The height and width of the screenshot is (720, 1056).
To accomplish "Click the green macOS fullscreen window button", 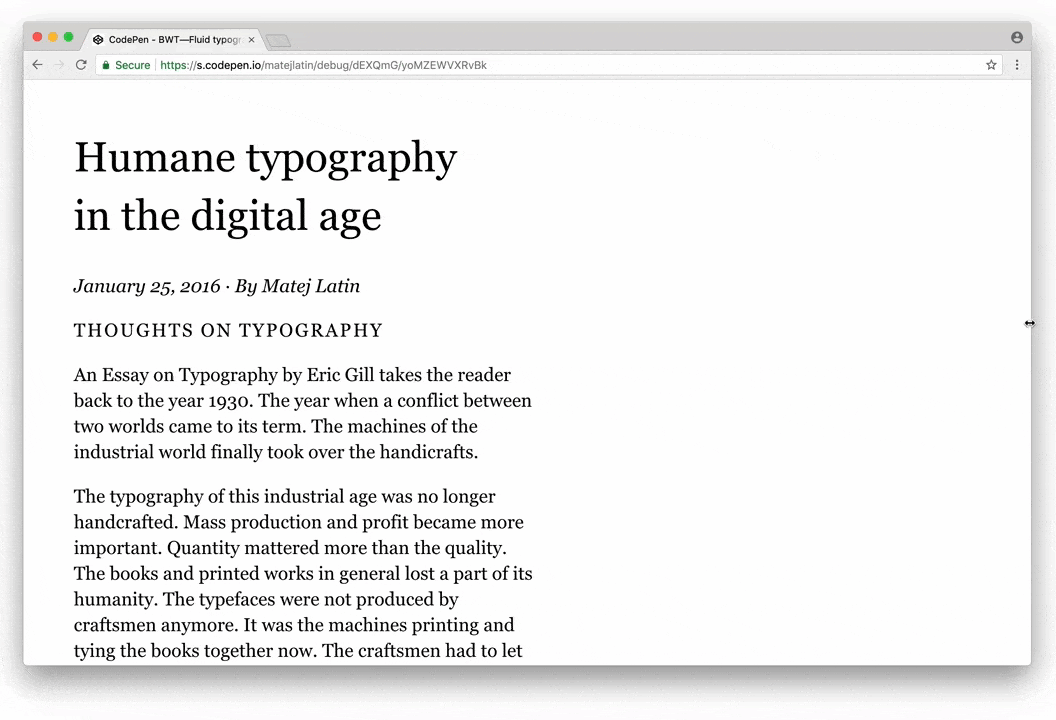I will pyautogui.click(x=69, y=37).
